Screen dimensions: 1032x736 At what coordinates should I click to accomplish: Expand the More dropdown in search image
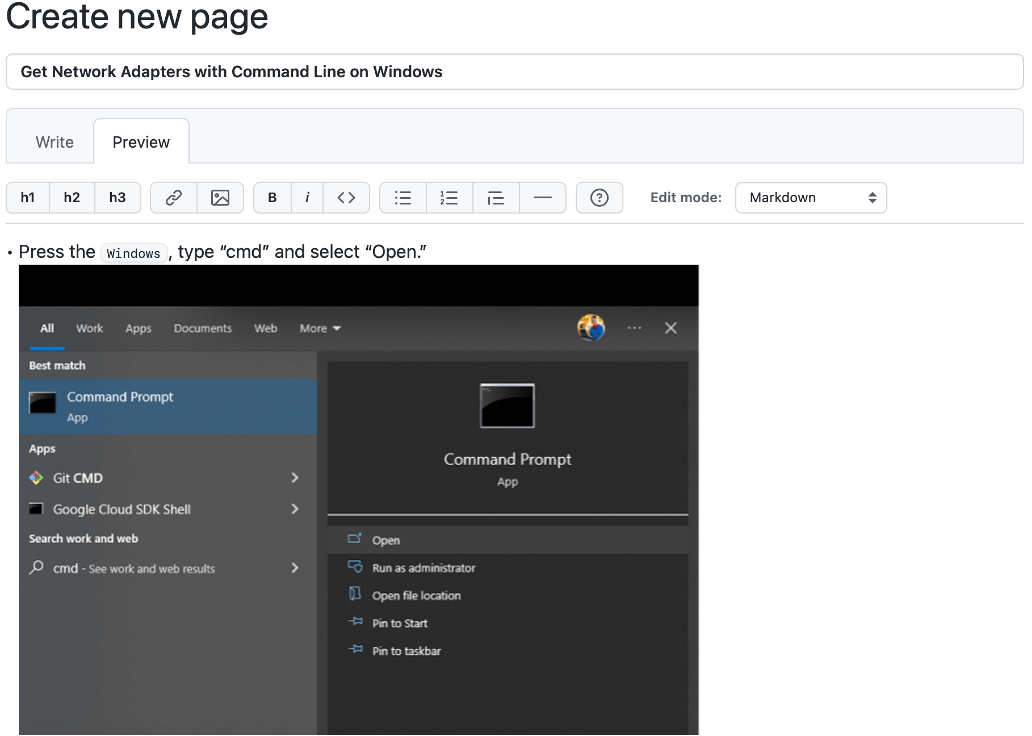(320, 328)
